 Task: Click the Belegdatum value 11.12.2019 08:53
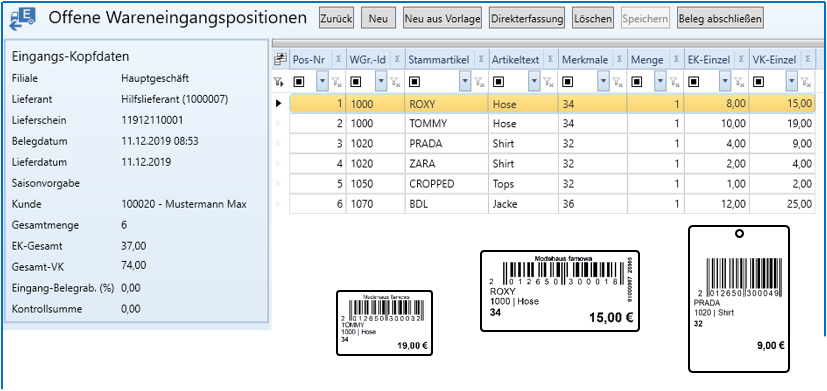[160, 141]
